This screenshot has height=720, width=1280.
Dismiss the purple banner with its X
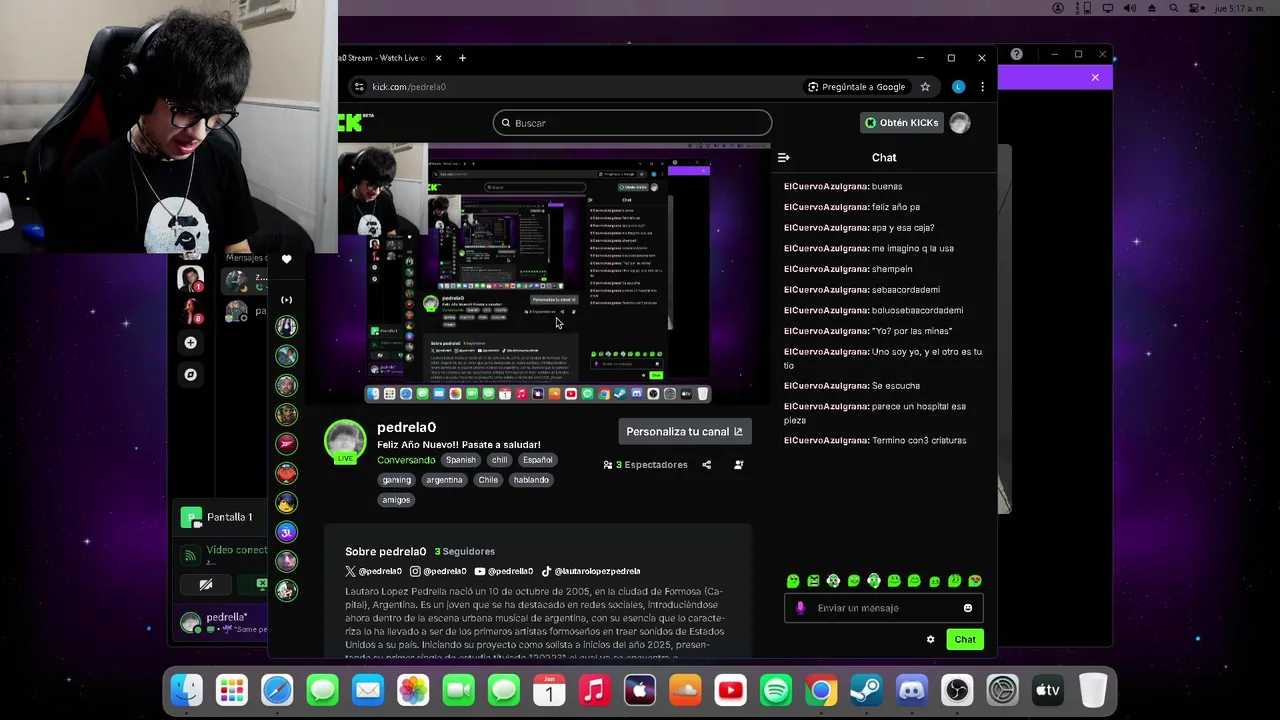click(x=1095, y=77)
